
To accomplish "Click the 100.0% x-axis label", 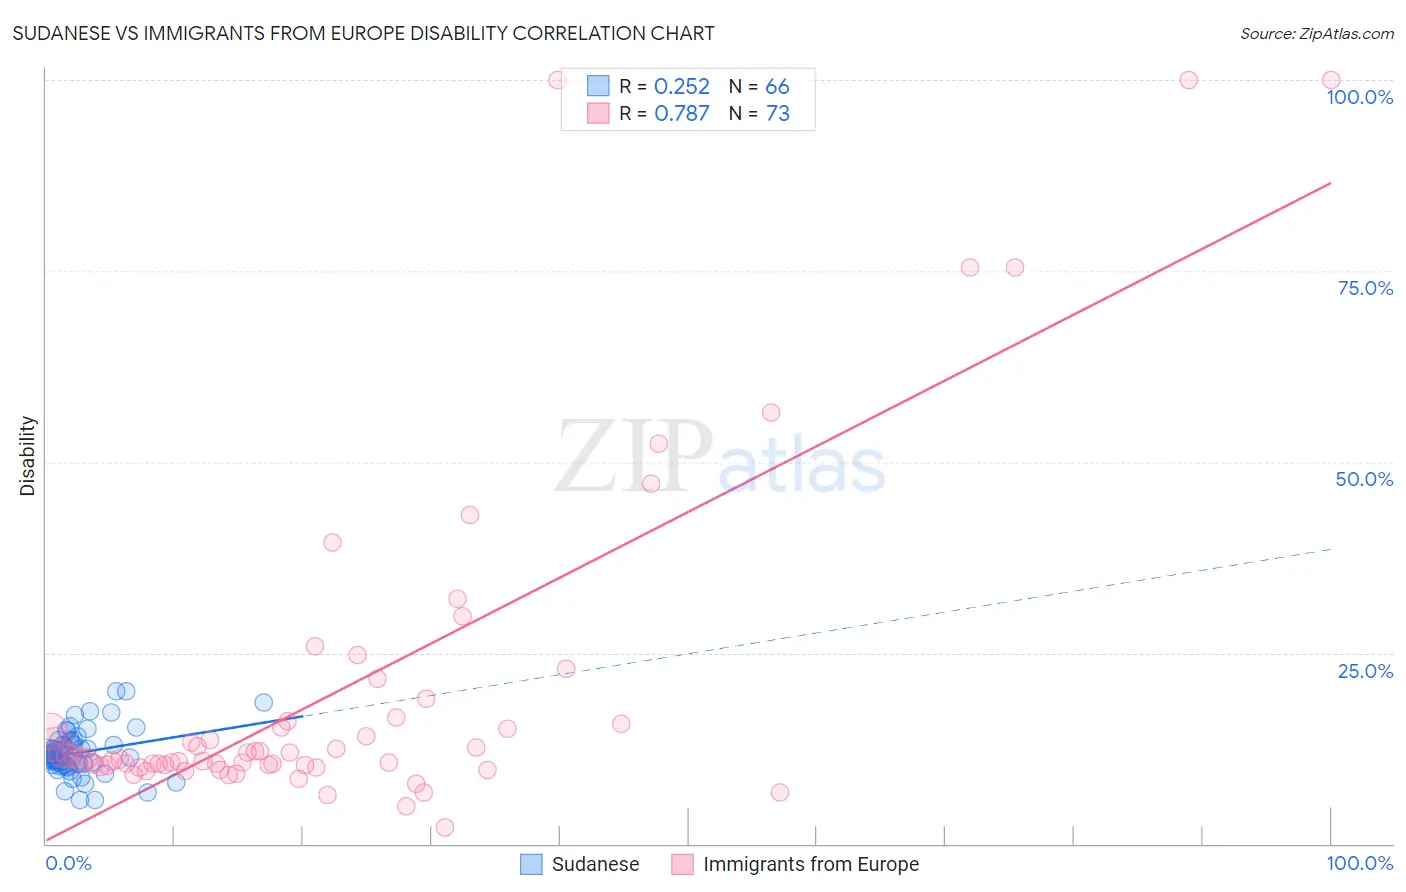I will [1360, 863].
